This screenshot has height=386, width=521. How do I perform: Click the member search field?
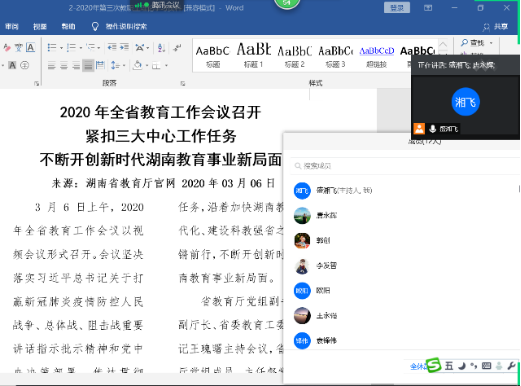tap(405, 166)
